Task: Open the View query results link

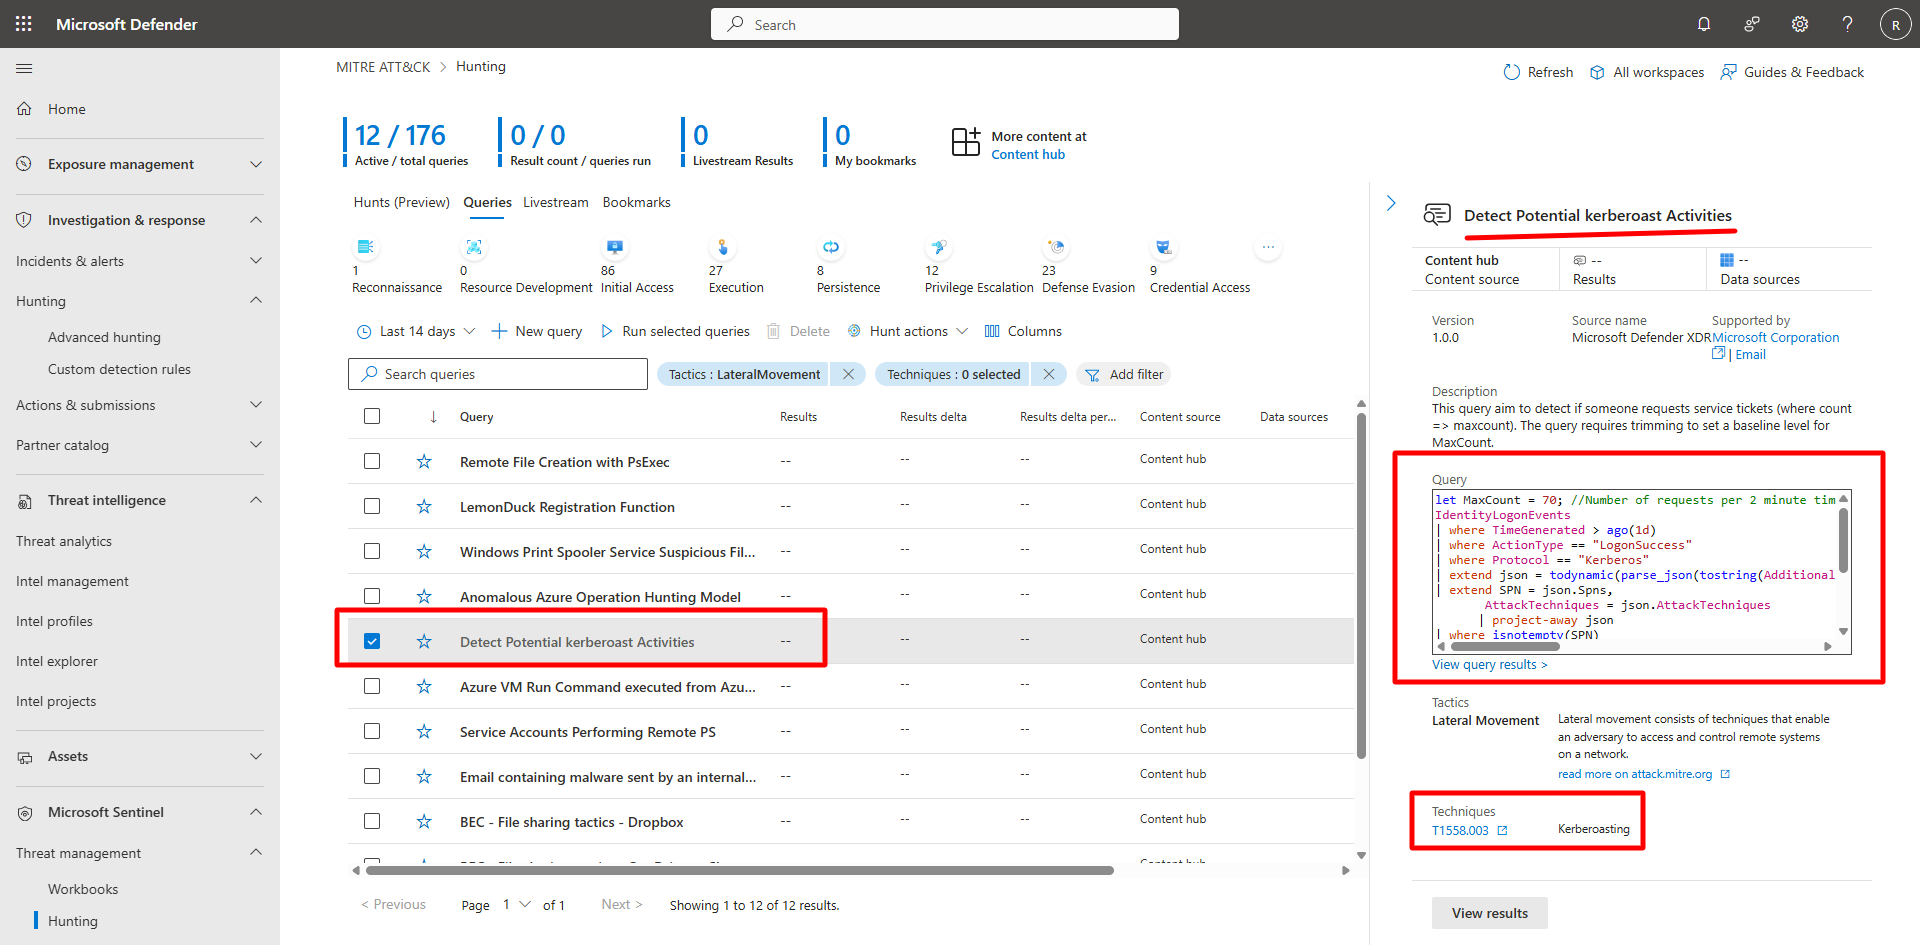Action: tap(1489, 665)
